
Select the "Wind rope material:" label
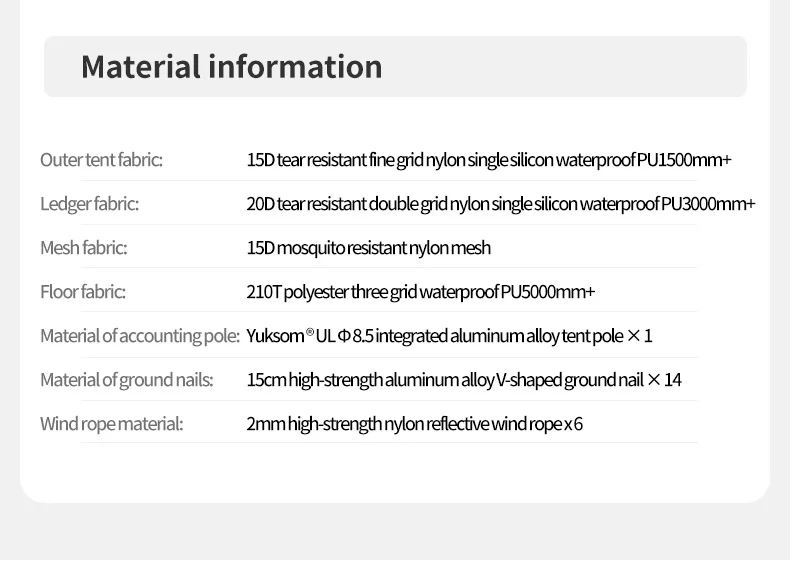111,424
